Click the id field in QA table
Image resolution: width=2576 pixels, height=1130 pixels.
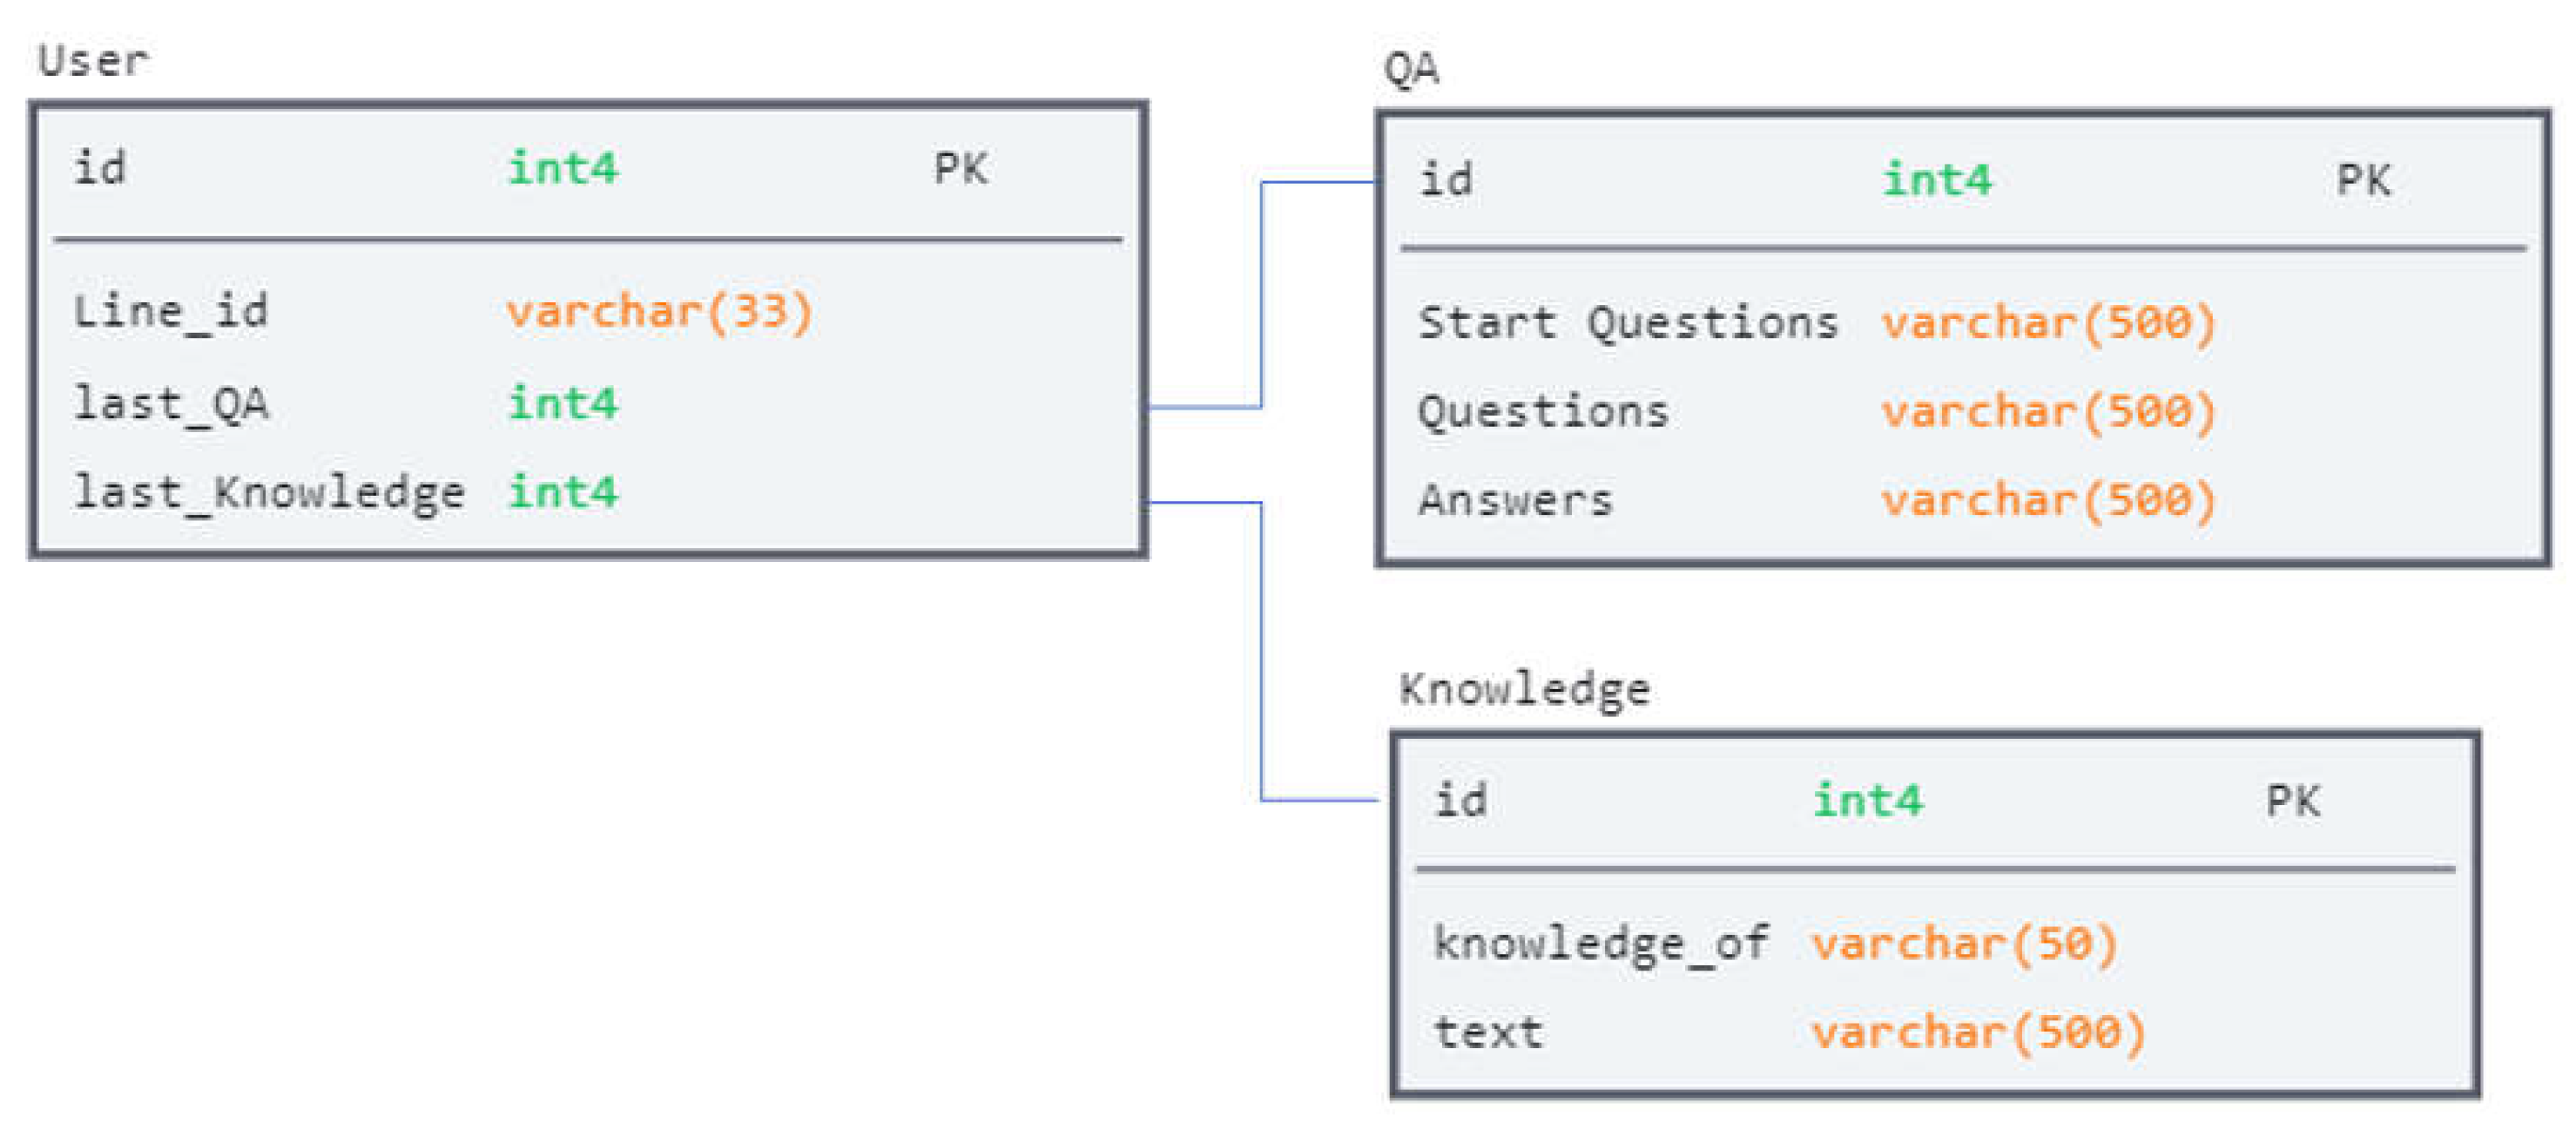click(x=1446, y=180)
